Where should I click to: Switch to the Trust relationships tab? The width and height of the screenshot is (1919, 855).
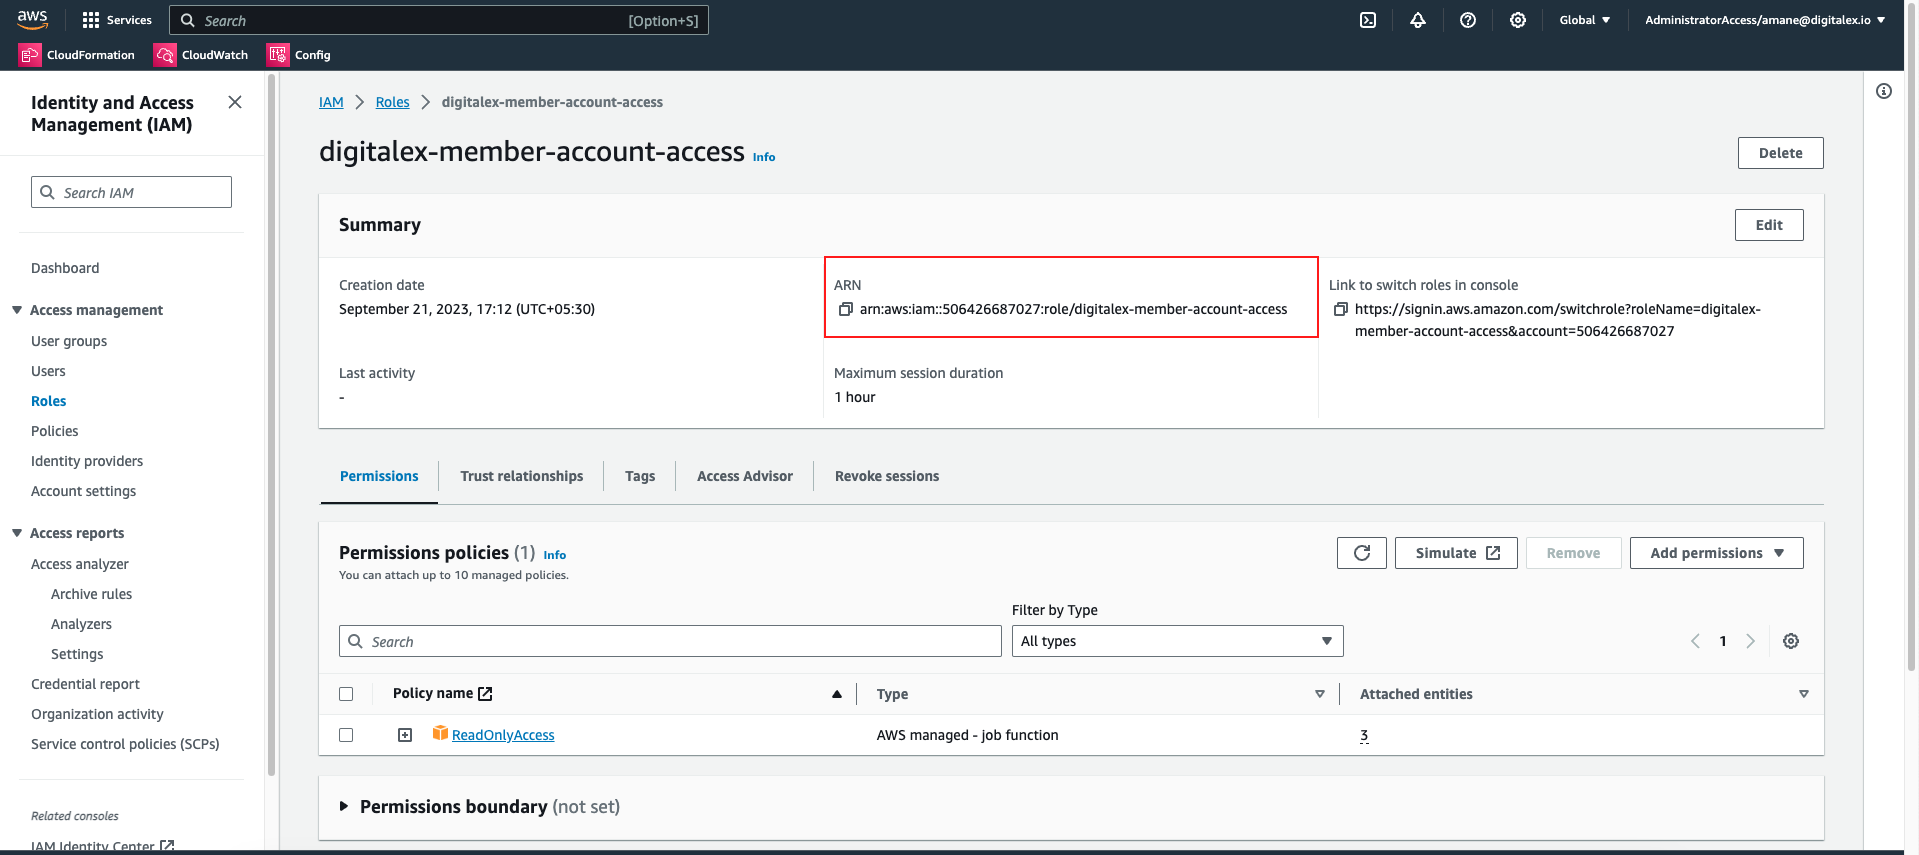coord(521,476)
